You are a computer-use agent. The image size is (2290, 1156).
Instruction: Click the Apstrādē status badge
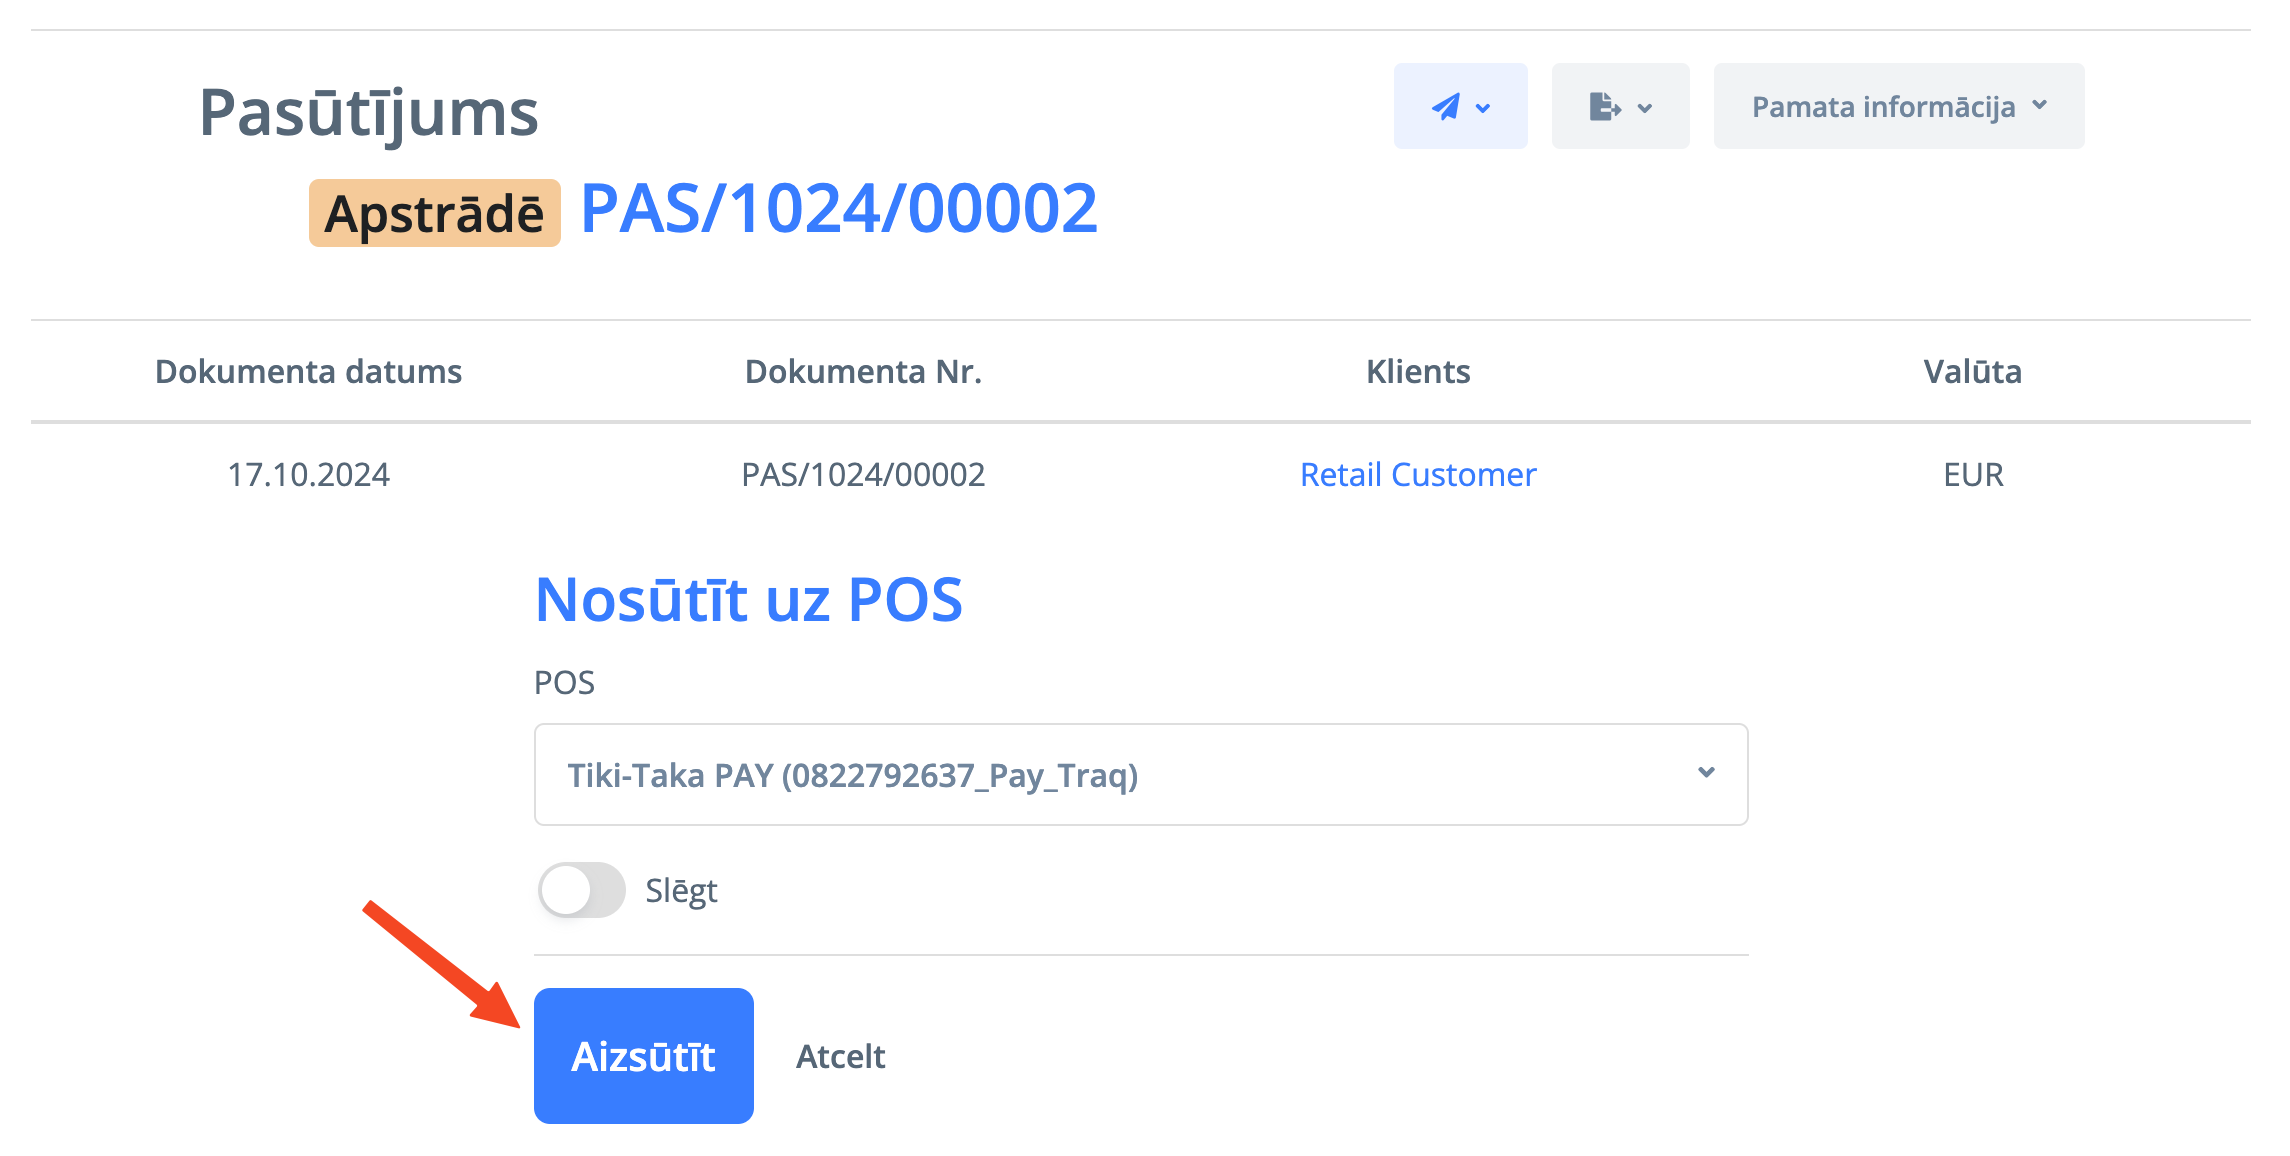click(x=434, y=213)
